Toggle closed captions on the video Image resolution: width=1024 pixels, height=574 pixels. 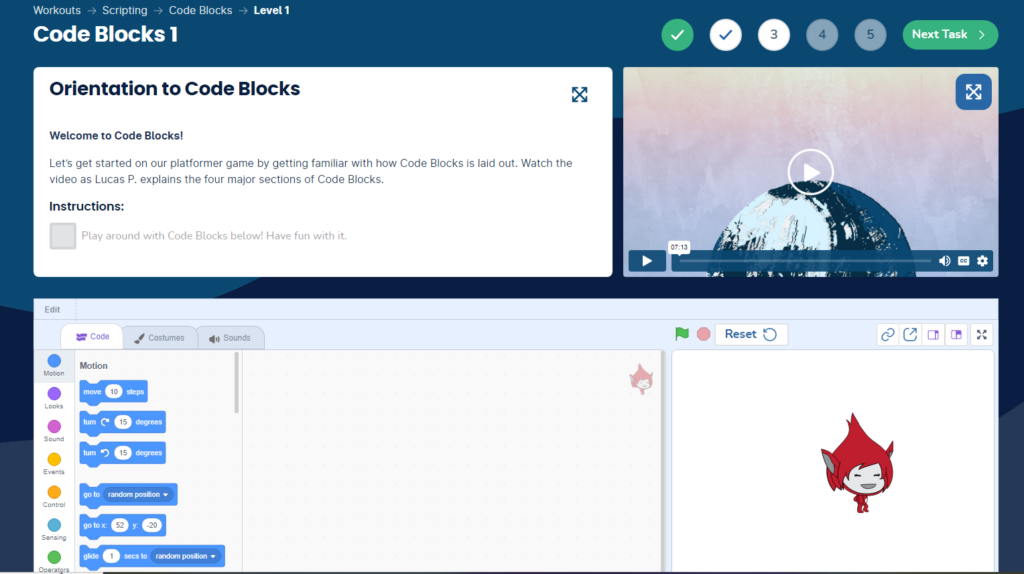click(964, 261)
